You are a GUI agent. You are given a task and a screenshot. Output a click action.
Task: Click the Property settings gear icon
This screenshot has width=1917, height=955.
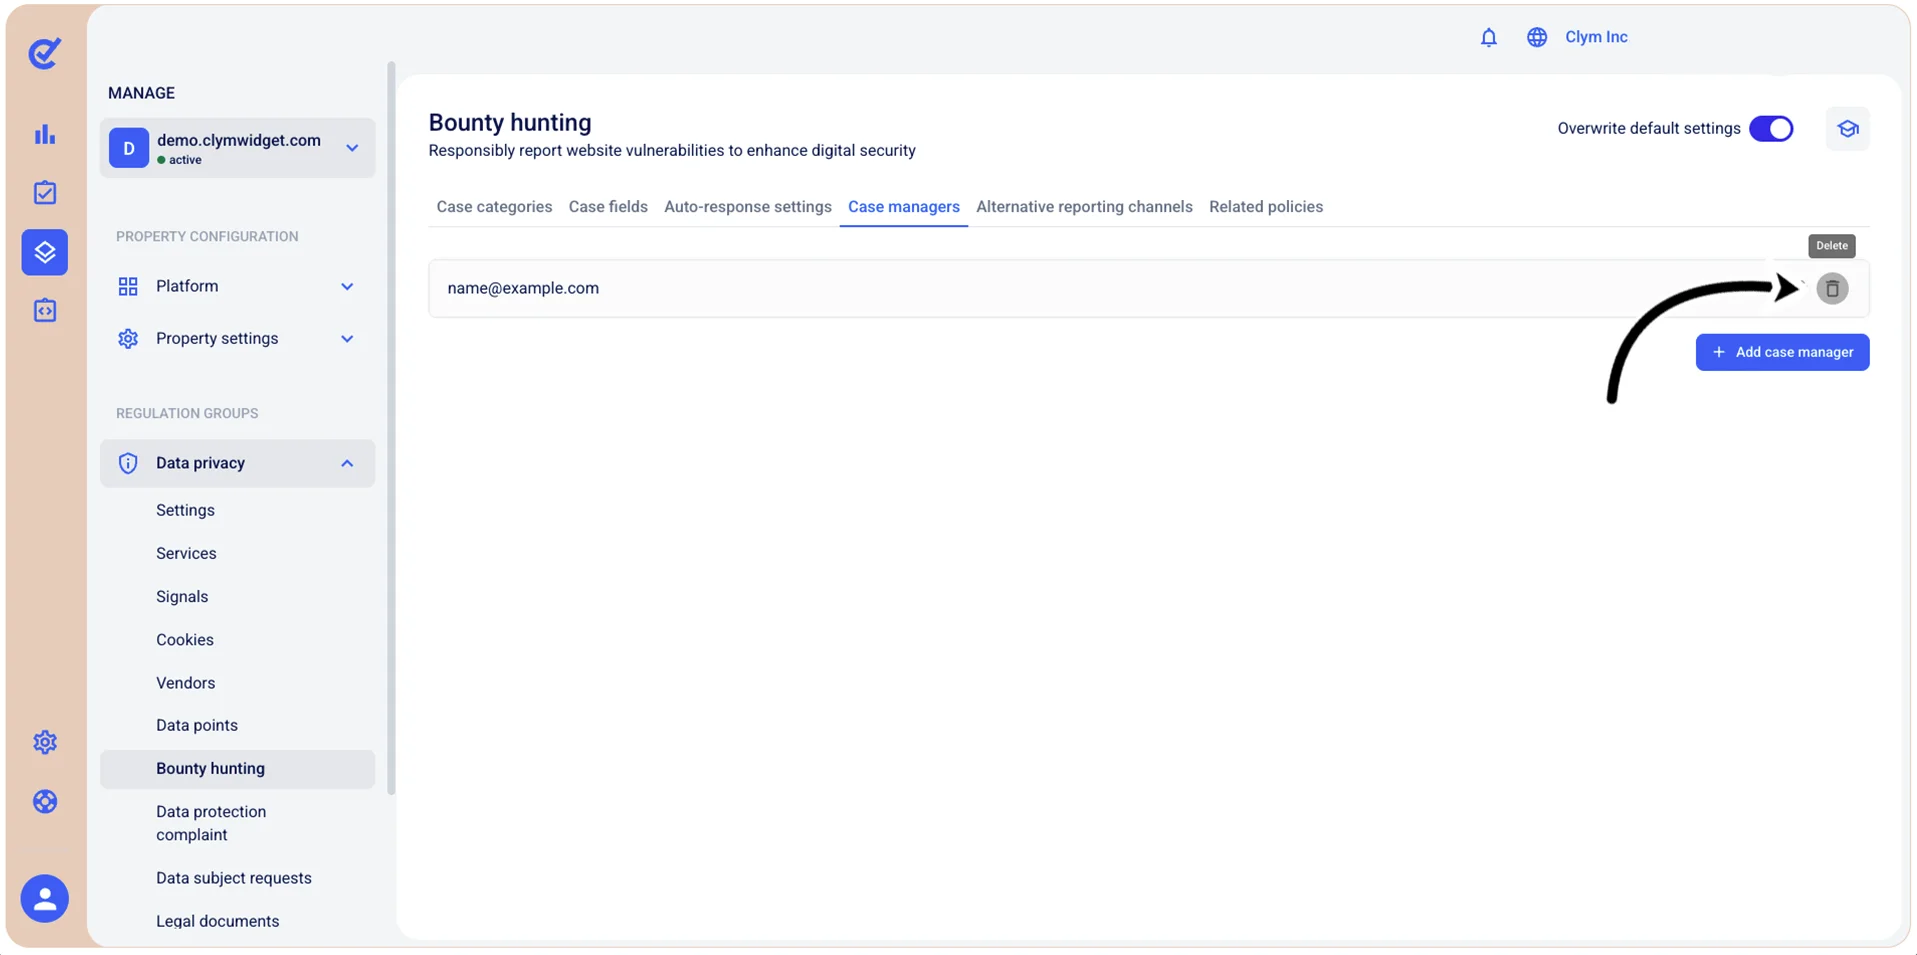[128, 339]
